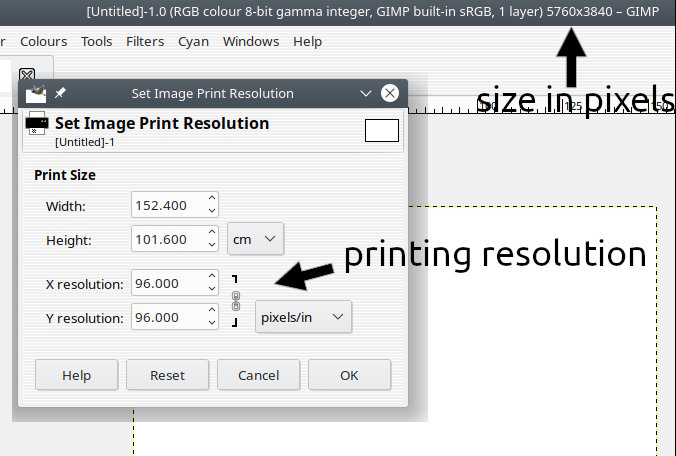Decrease Width with the down stepper arrow

pos(212,210)
